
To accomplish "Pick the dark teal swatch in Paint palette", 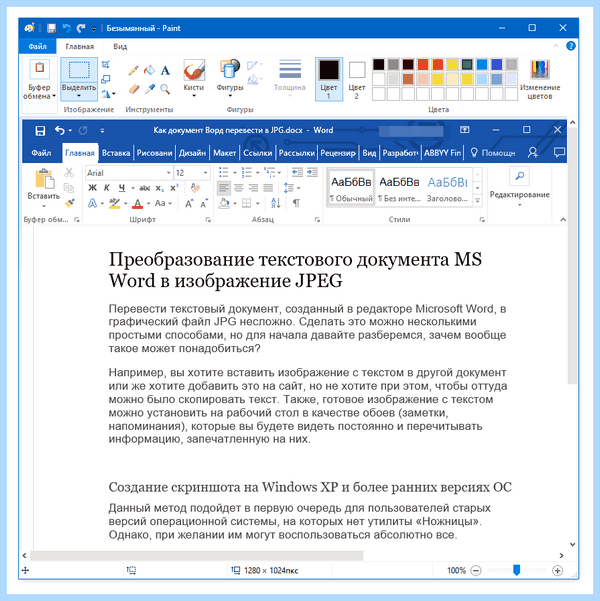I will click(467, 64).
